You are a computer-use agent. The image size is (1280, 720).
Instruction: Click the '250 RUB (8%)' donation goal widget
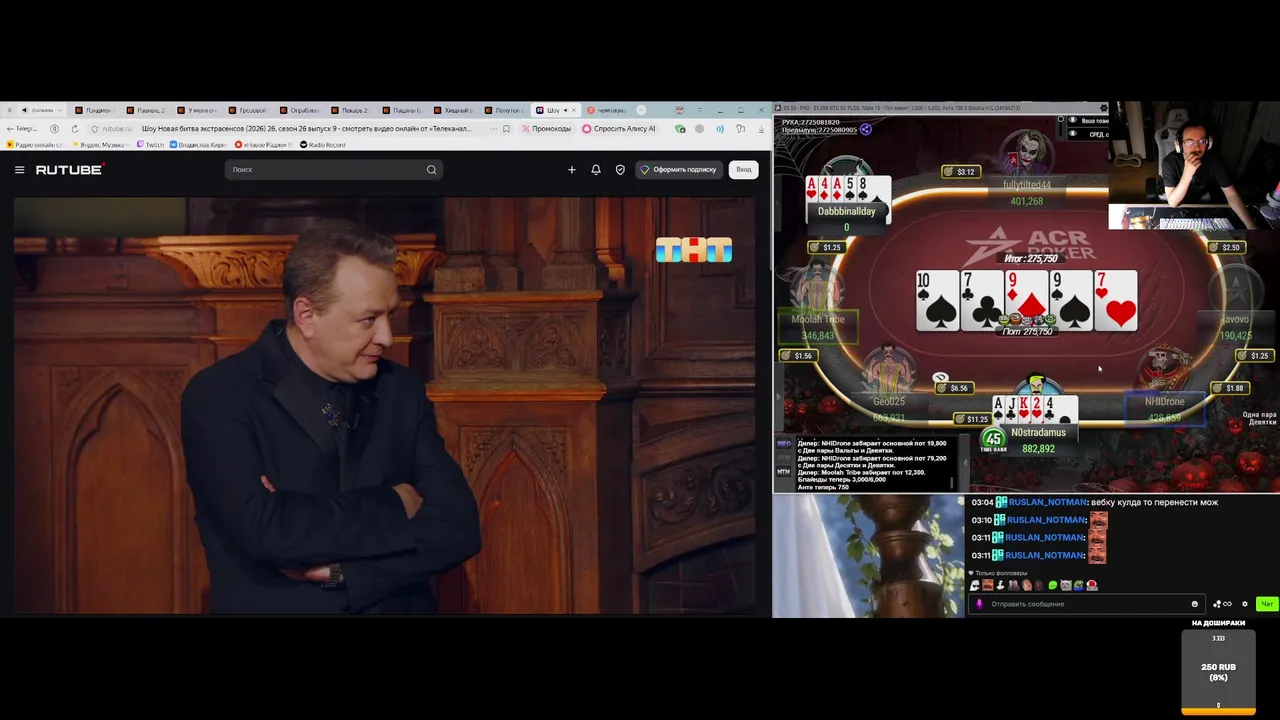tap(1218, 672)
